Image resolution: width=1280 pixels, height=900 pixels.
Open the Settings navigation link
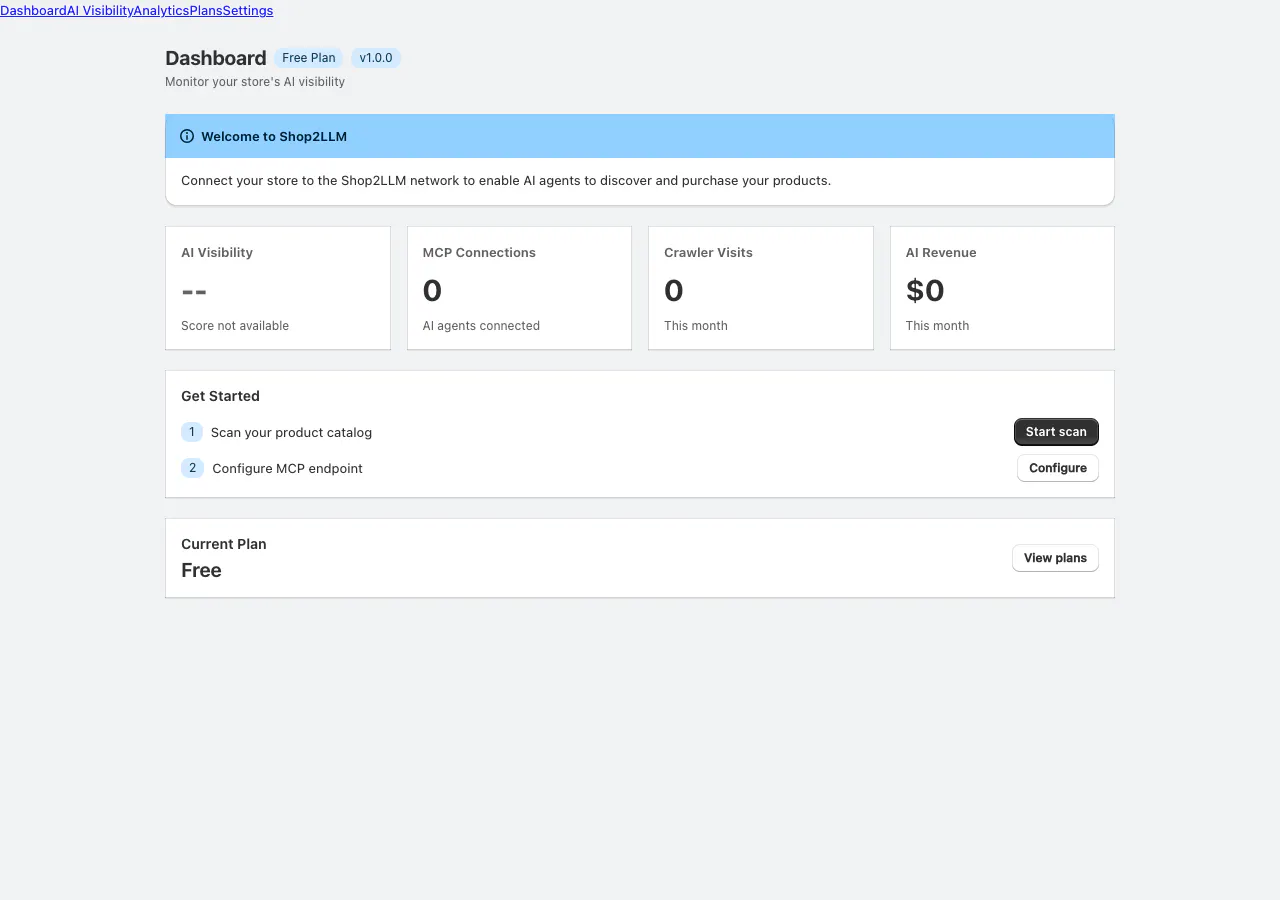pos(247,10)
